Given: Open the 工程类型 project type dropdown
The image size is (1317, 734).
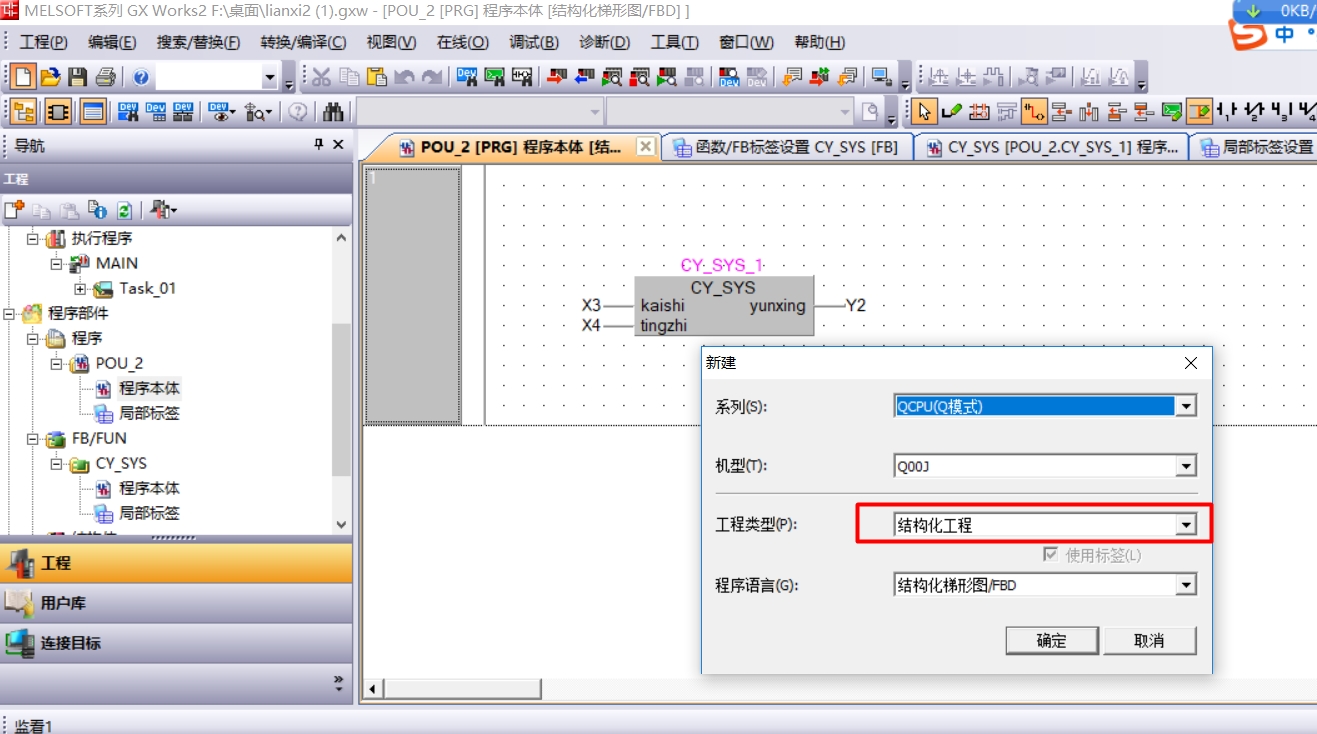Looking at the screenshot, I should point(1185,525).
